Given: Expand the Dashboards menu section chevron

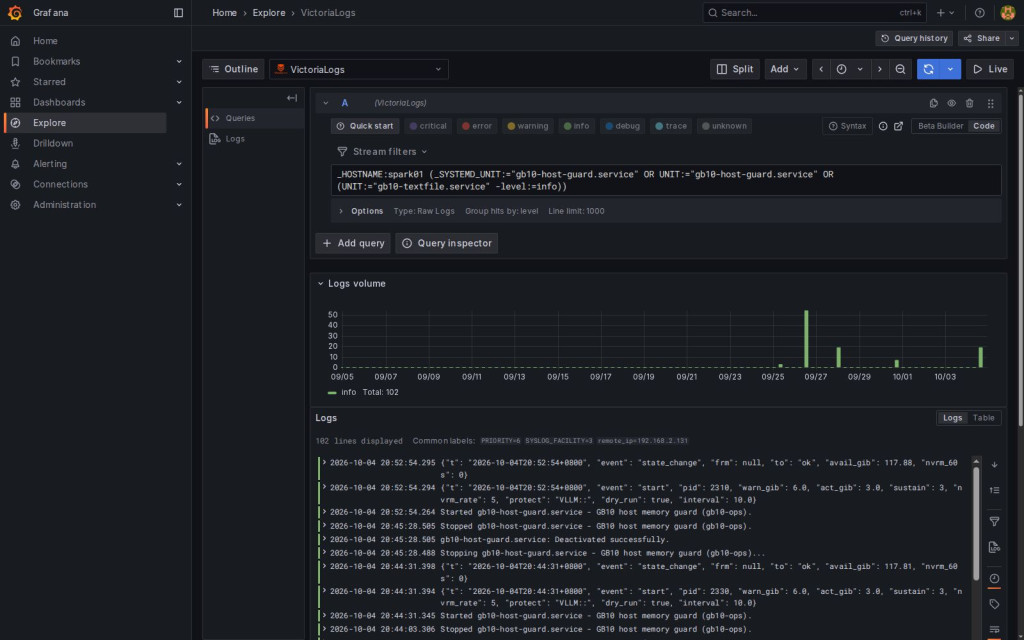Looking at the screenshot, I should point(179,103).
